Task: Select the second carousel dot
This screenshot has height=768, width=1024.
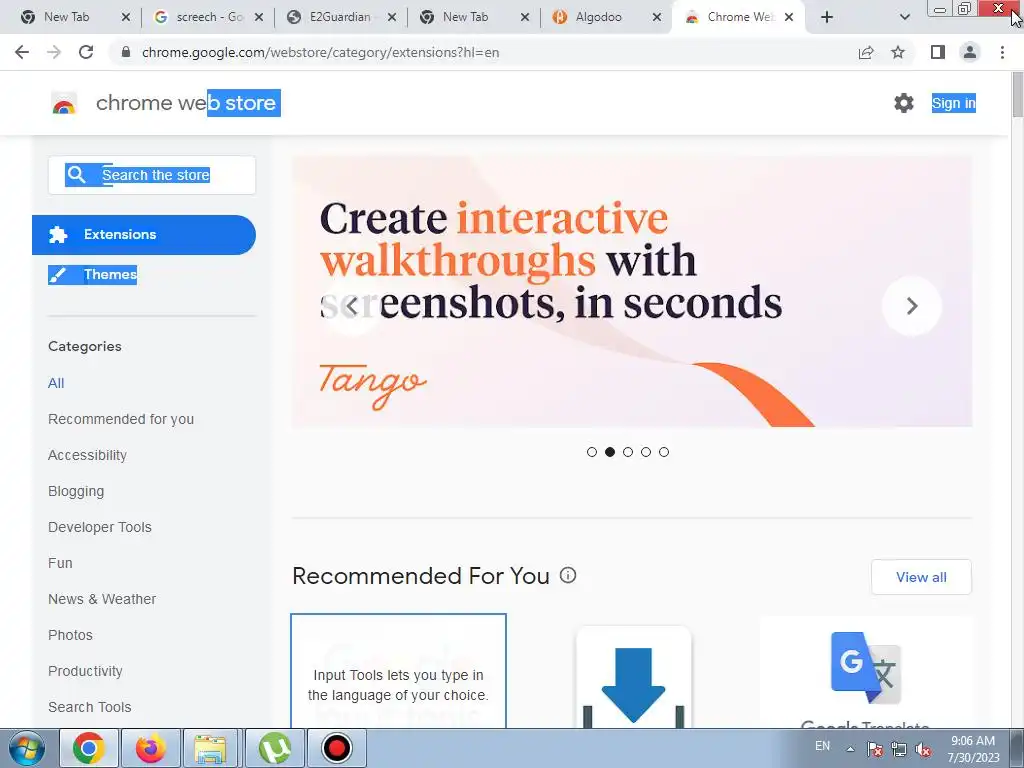Action: point(610,452)
